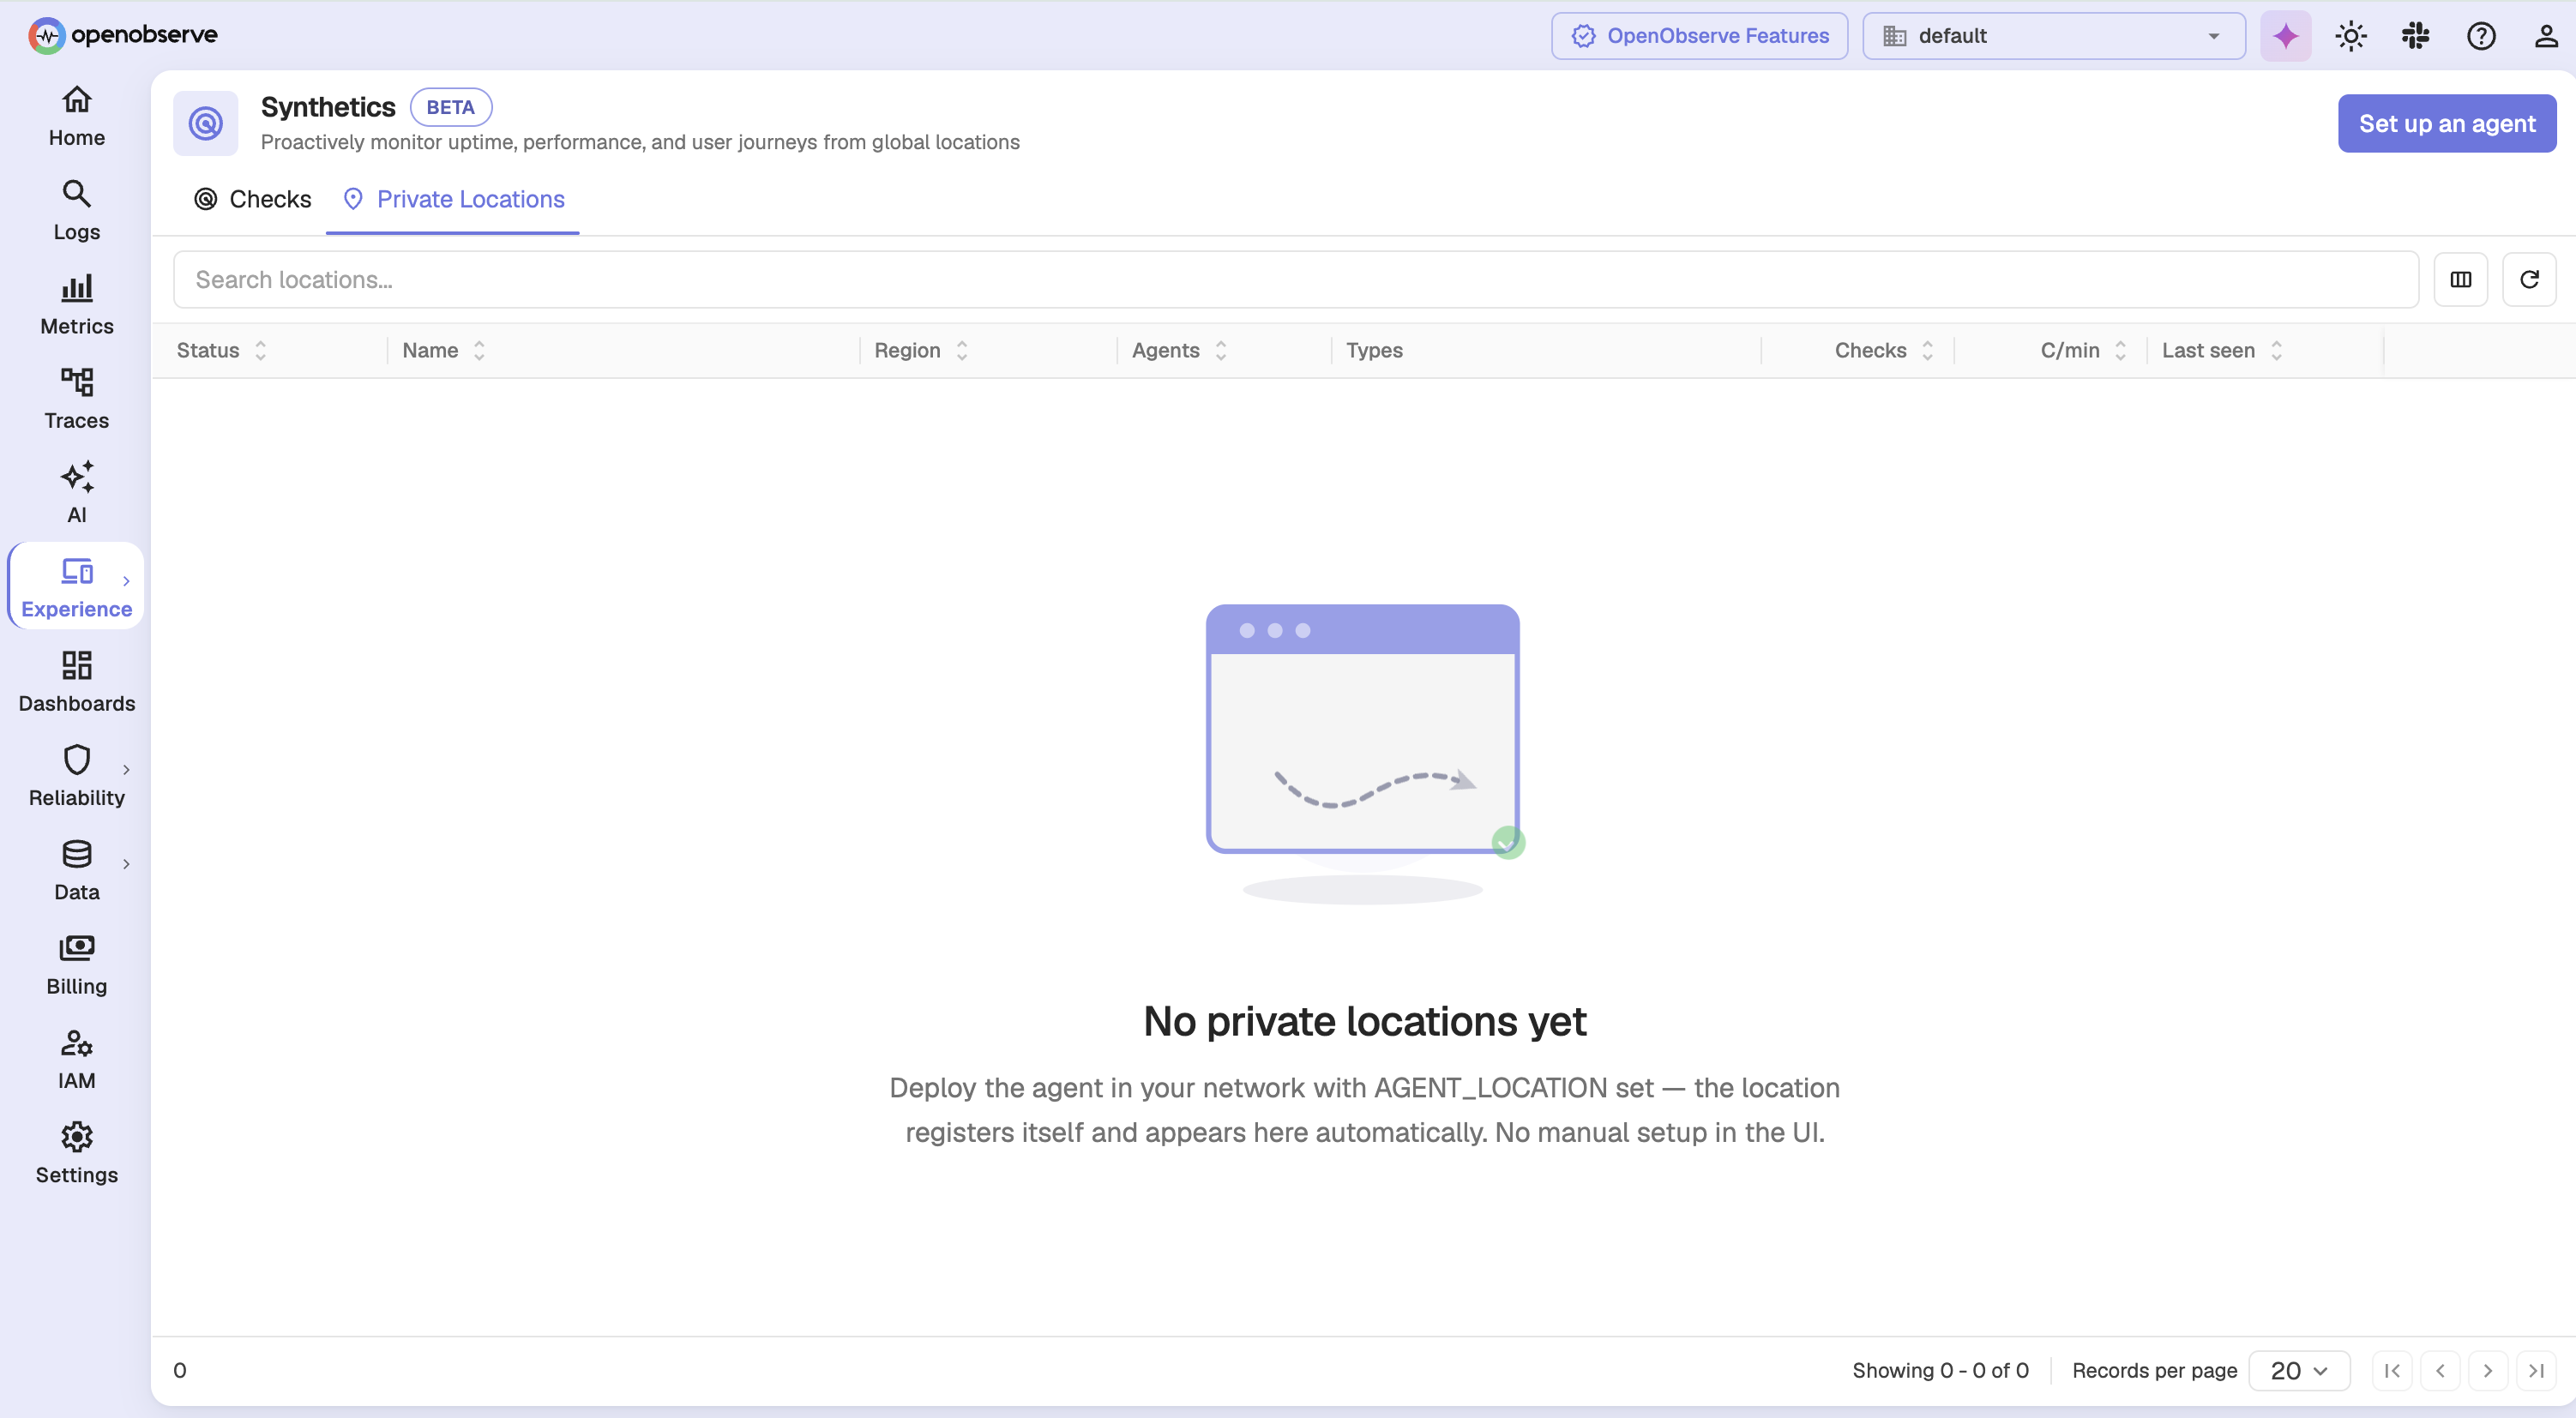Open the column settings button

(2461, 280)
